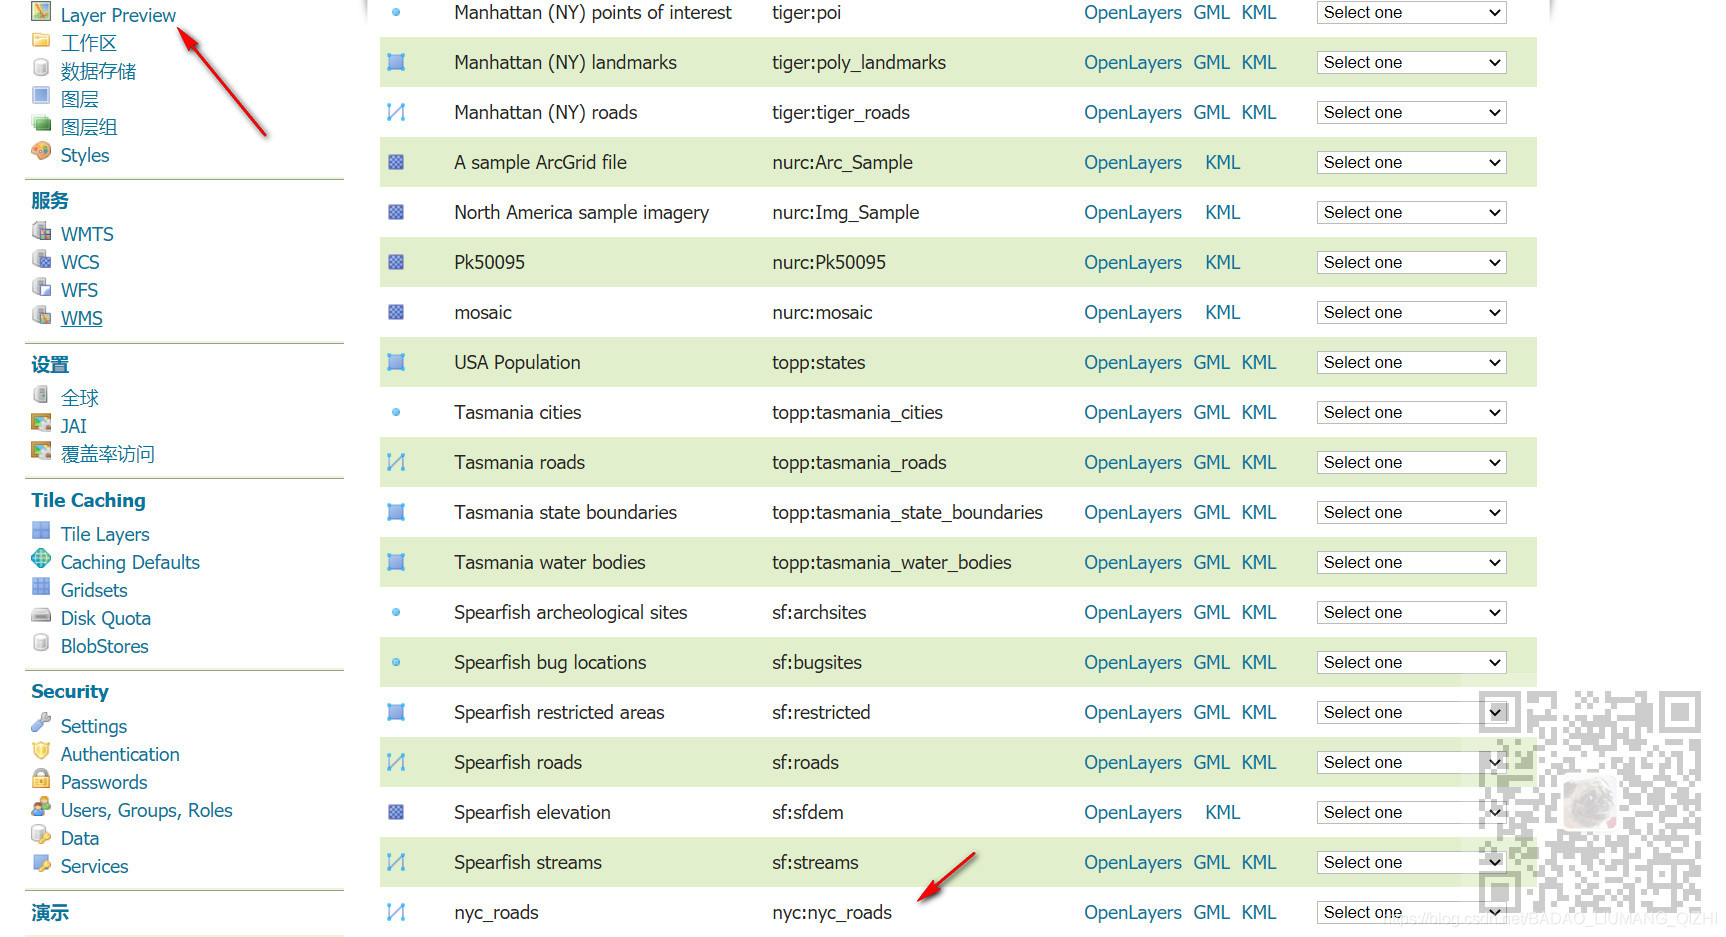Click the Disk Quota drive icon

41,615
